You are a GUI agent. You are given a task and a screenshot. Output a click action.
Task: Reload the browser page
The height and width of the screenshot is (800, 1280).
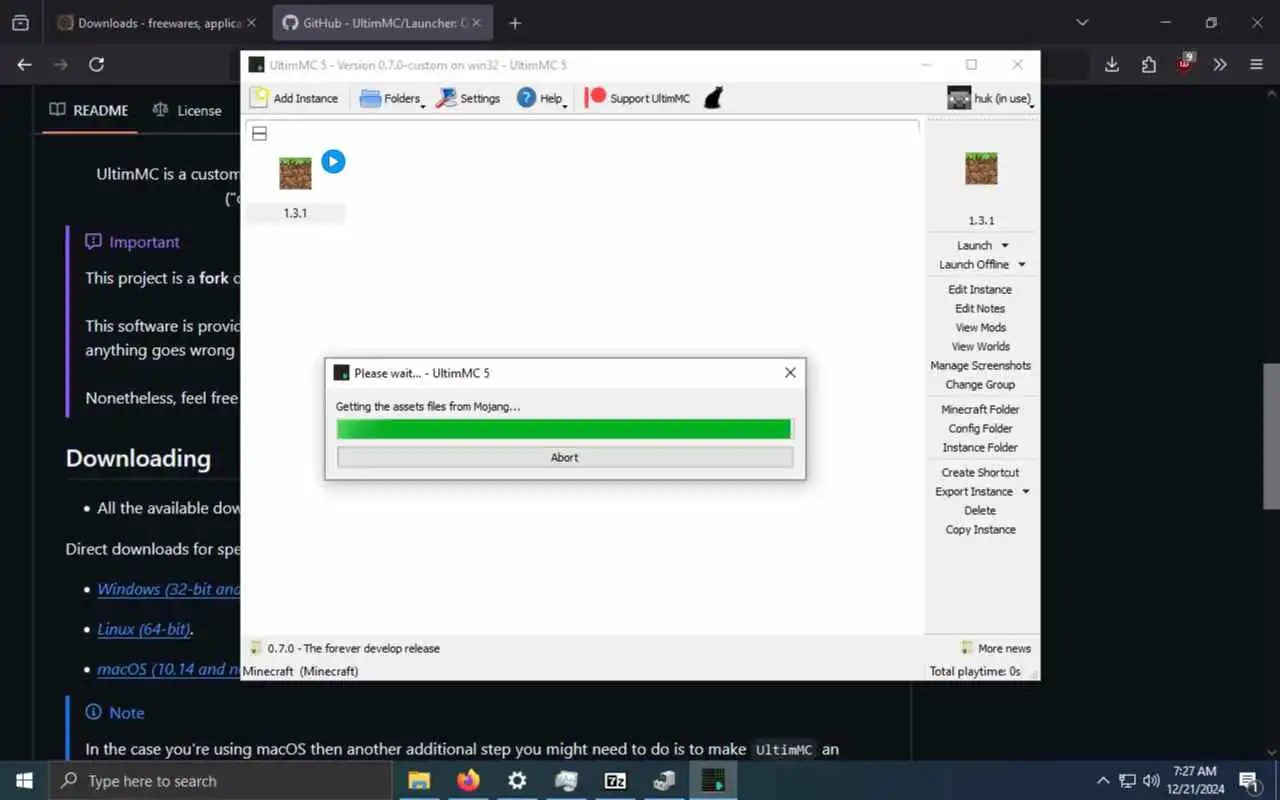point(96,64)
